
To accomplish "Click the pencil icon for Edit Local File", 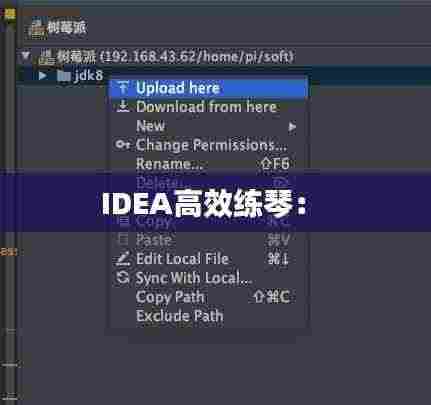I will (x=123, y=259).
